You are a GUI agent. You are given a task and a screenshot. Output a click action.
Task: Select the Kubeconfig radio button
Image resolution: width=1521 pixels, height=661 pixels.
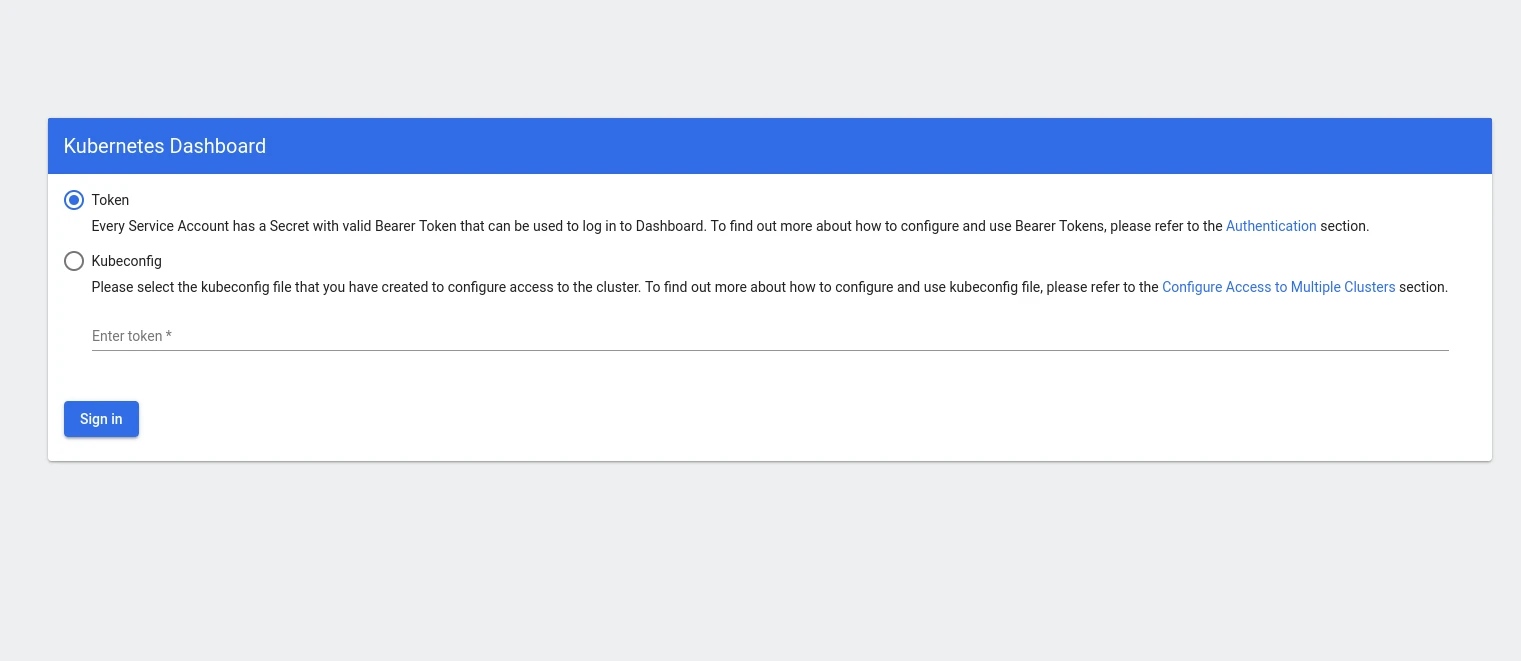74,261
